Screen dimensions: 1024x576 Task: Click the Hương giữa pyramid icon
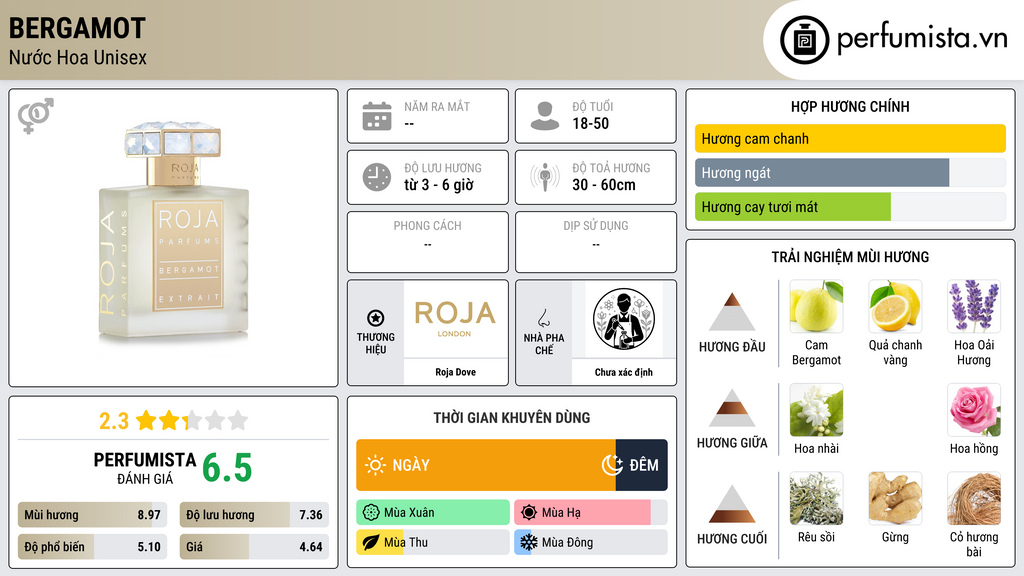732,408
